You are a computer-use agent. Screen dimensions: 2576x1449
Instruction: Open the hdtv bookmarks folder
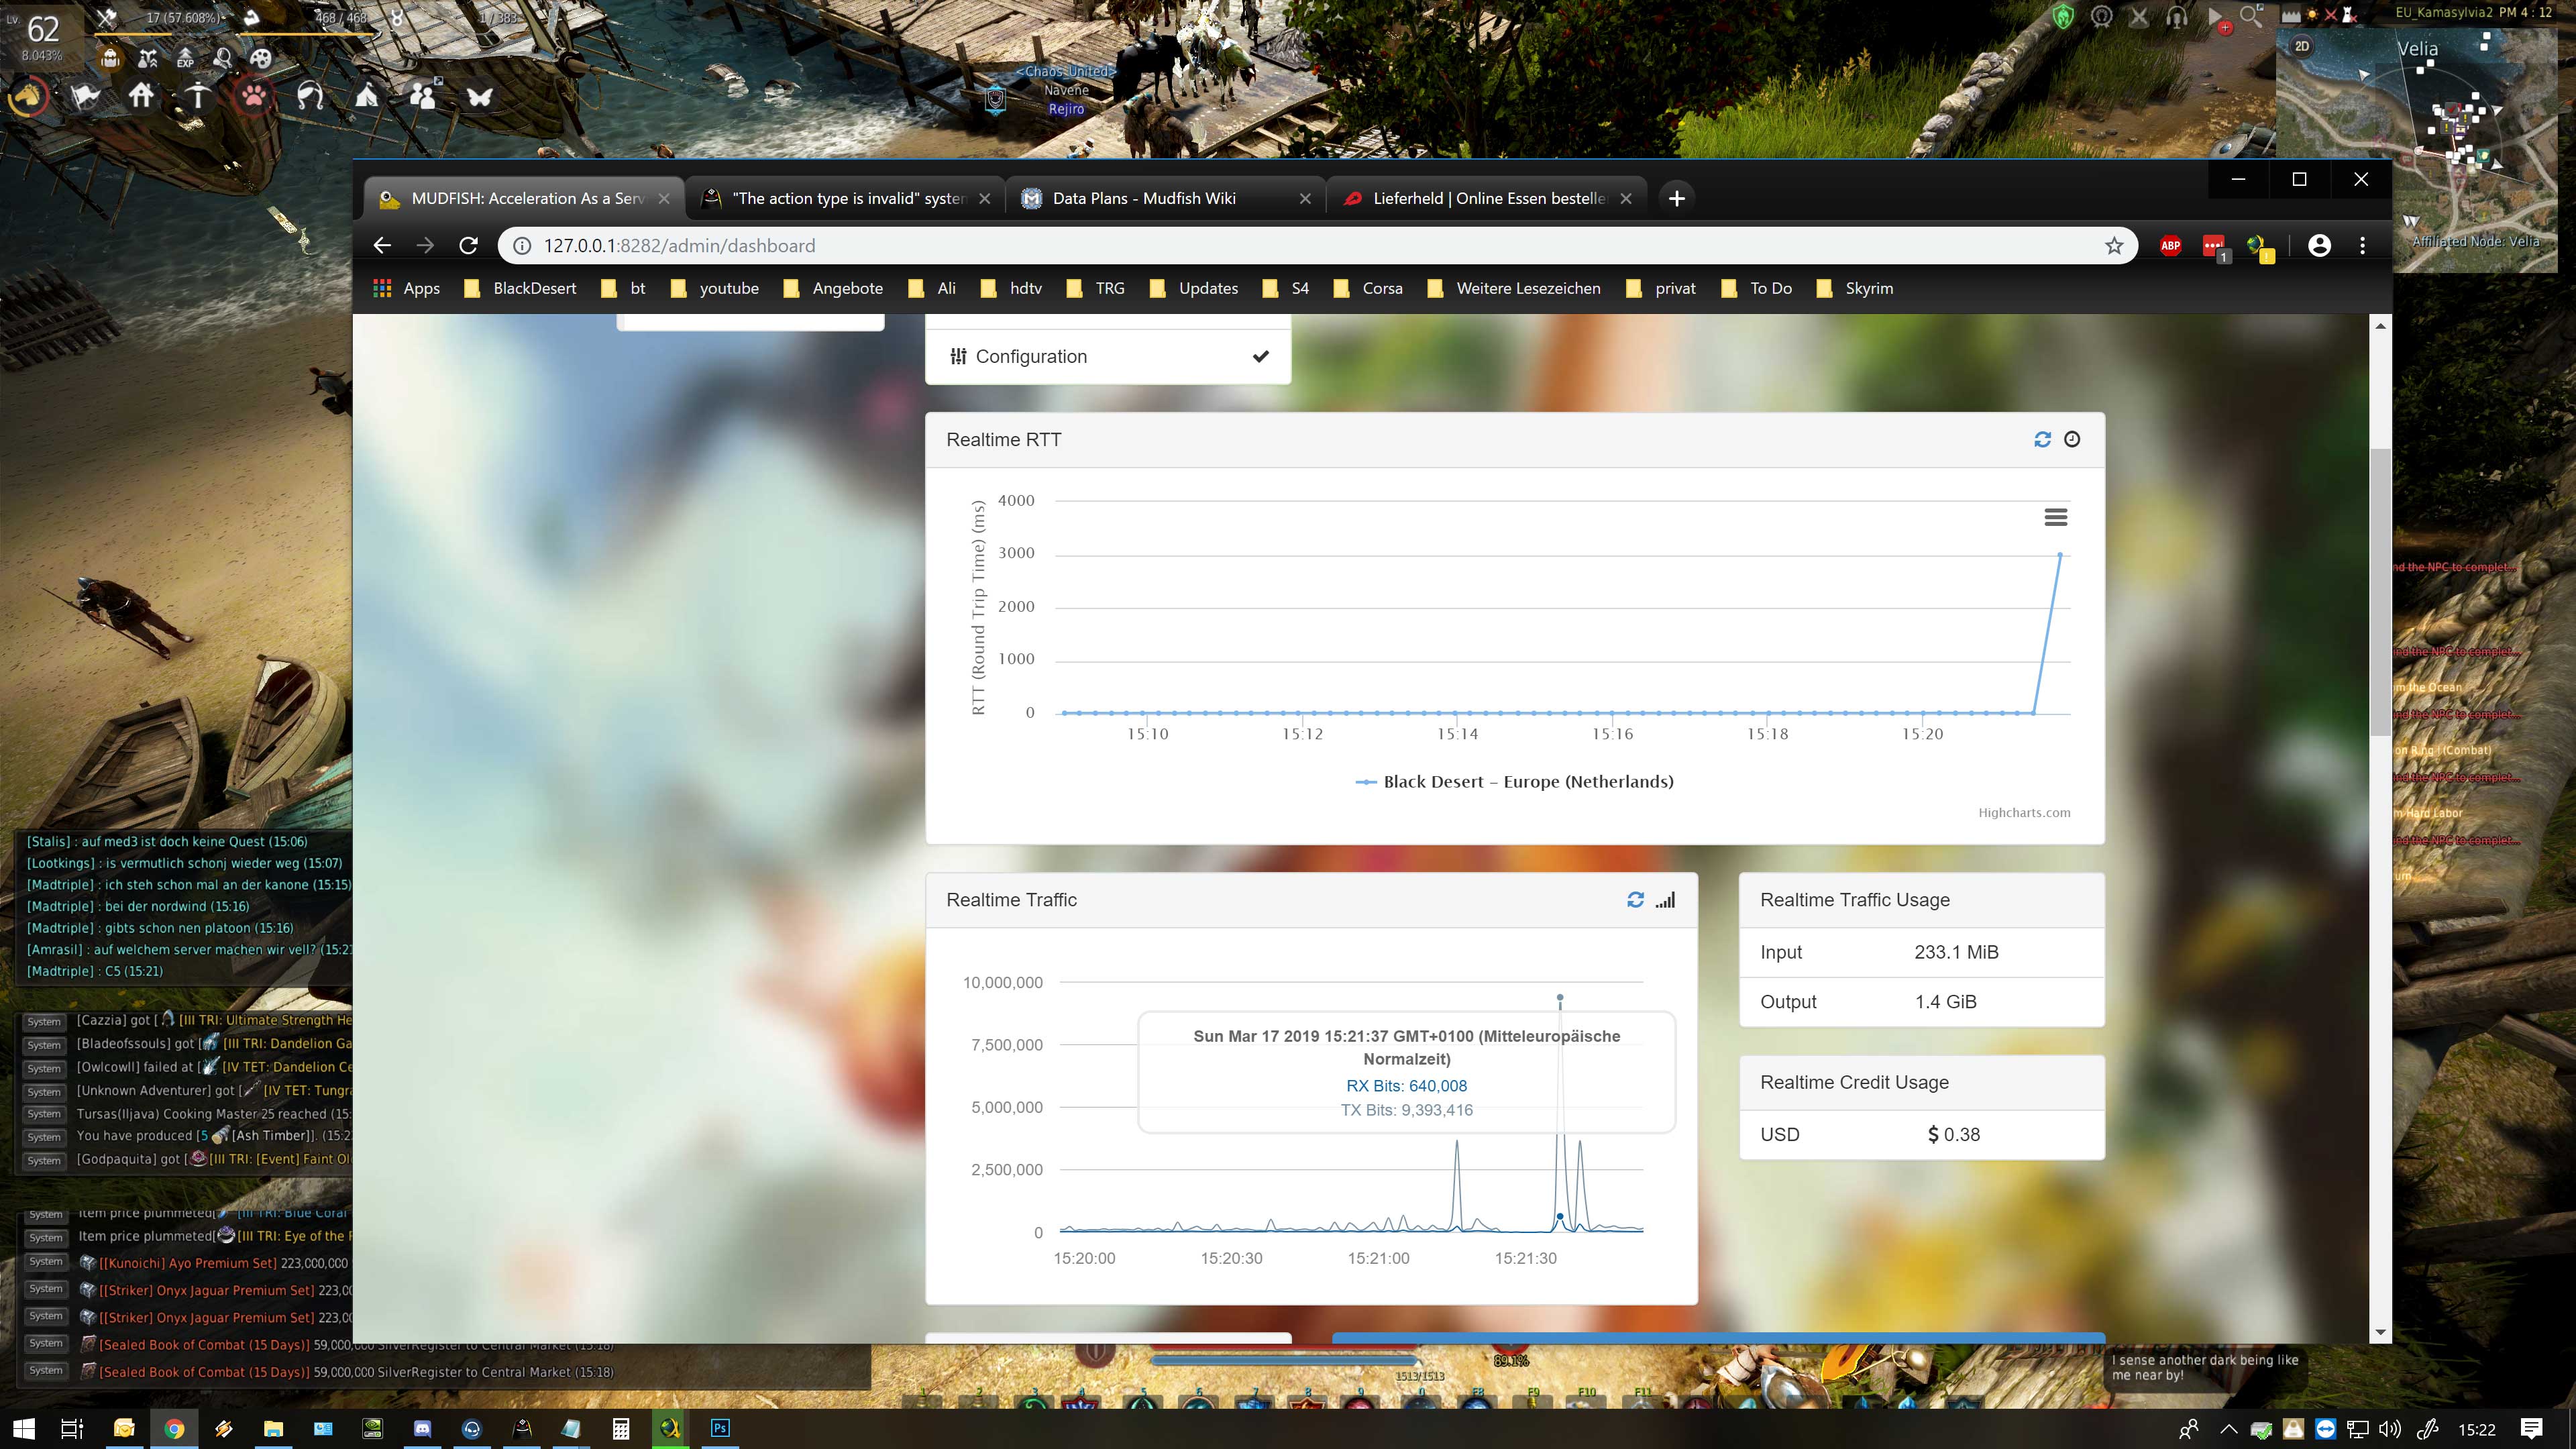coord(1011,288)
